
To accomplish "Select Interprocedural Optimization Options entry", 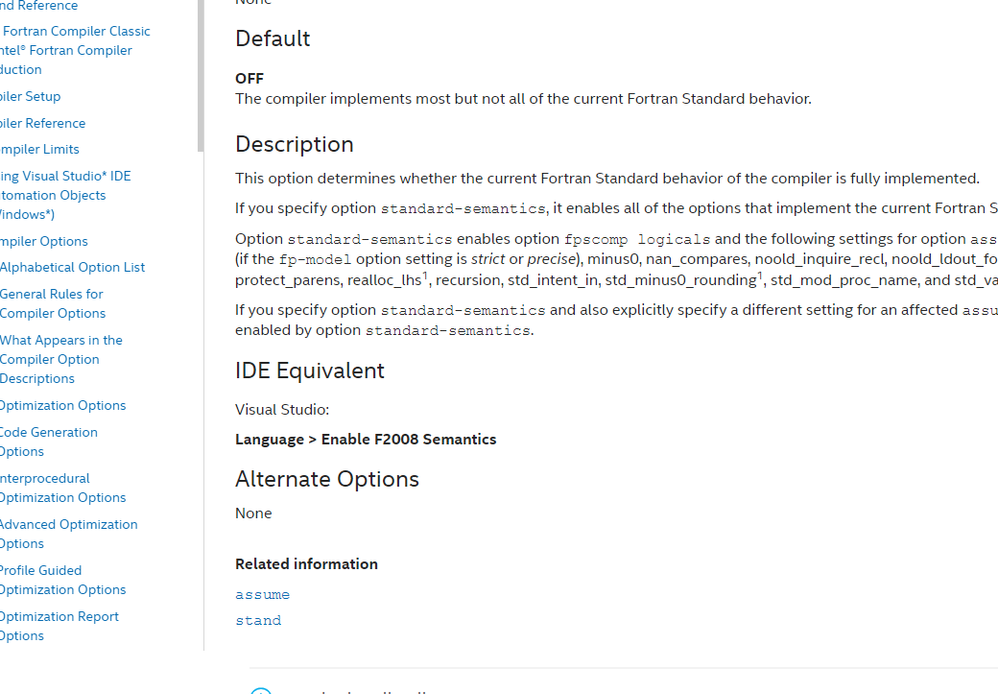I will pyautogui.click(x=62, y=488).
